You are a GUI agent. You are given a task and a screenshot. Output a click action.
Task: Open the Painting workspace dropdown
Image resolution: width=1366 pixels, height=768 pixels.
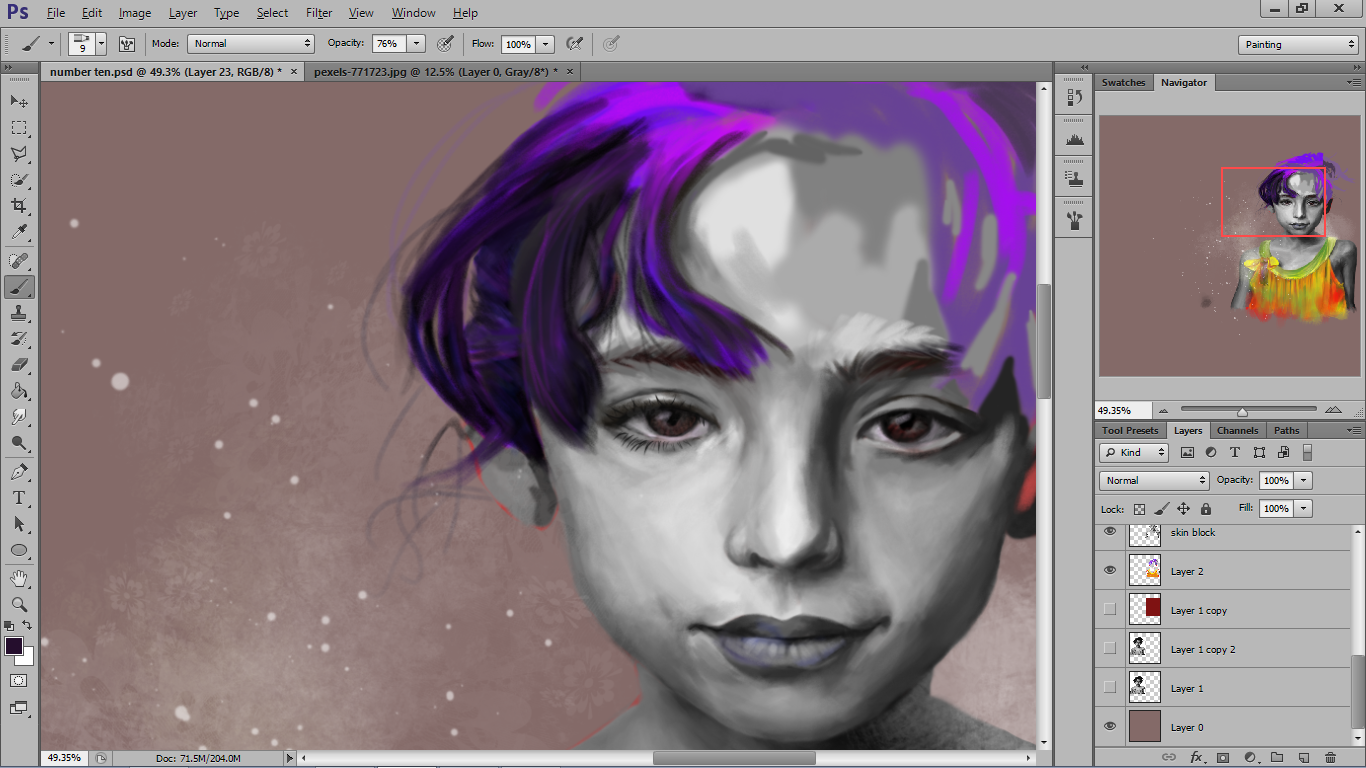(x=1298, y=44)
